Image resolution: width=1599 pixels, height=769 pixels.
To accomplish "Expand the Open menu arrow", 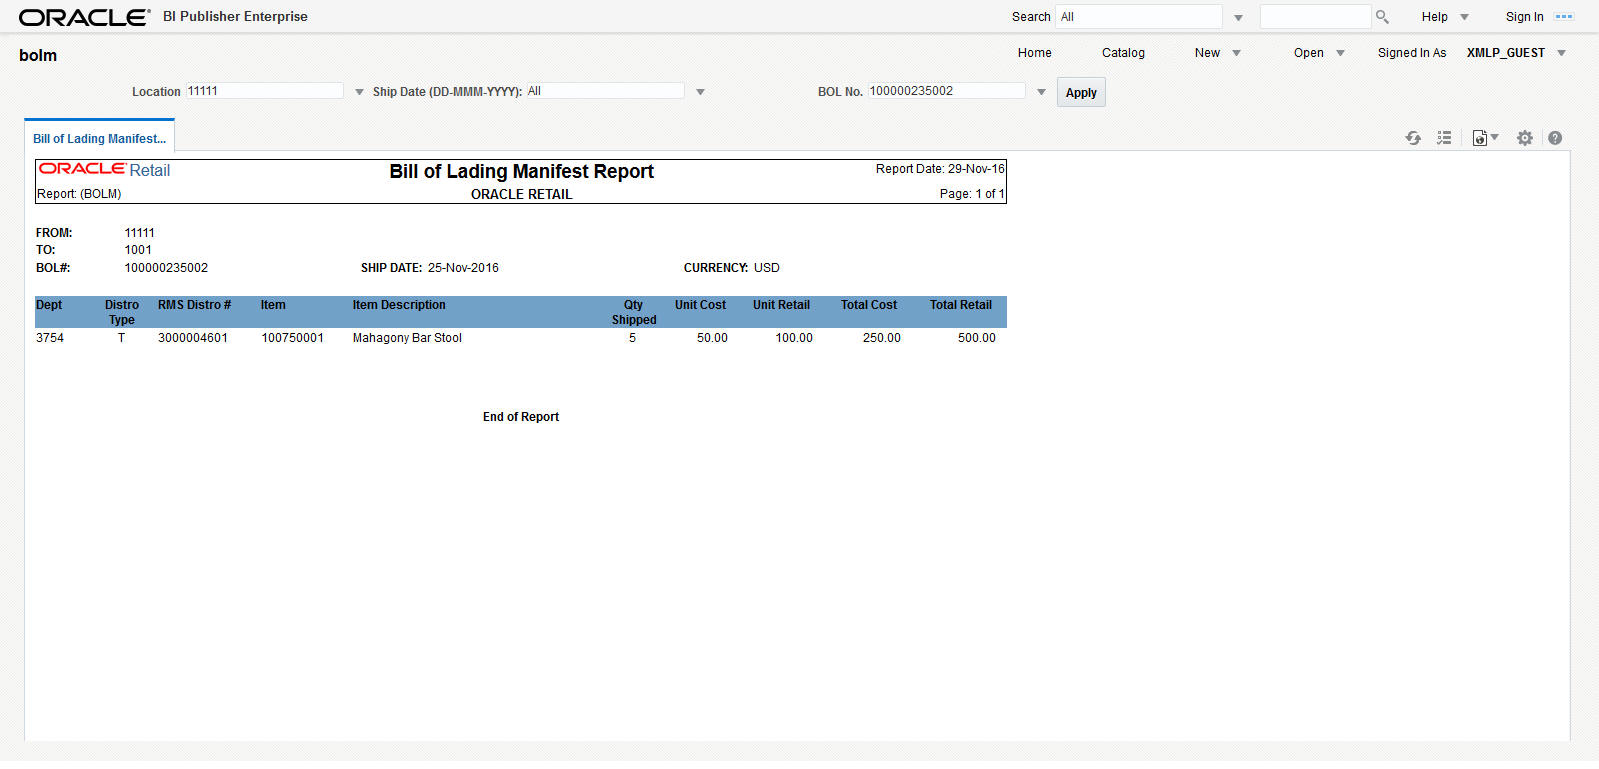I will coord(1340,53).
